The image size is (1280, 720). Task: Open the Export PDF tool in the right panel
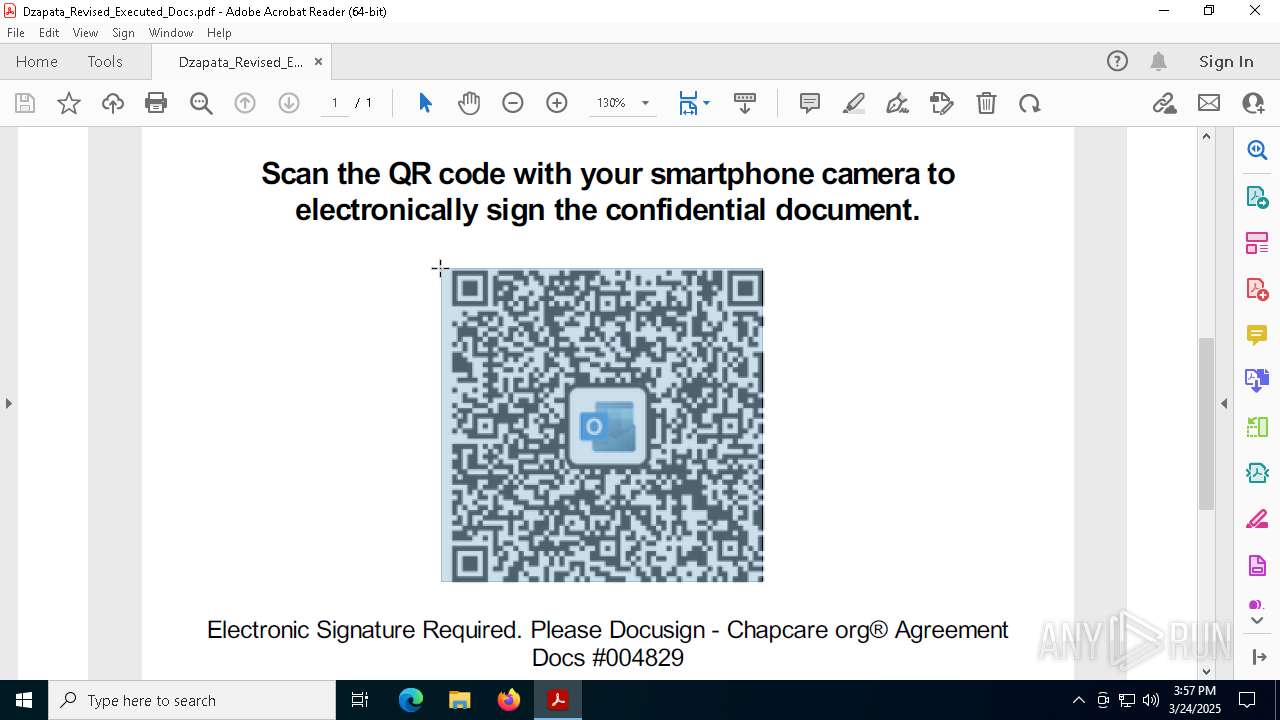pyautogui.click(x=1257, y=196)
